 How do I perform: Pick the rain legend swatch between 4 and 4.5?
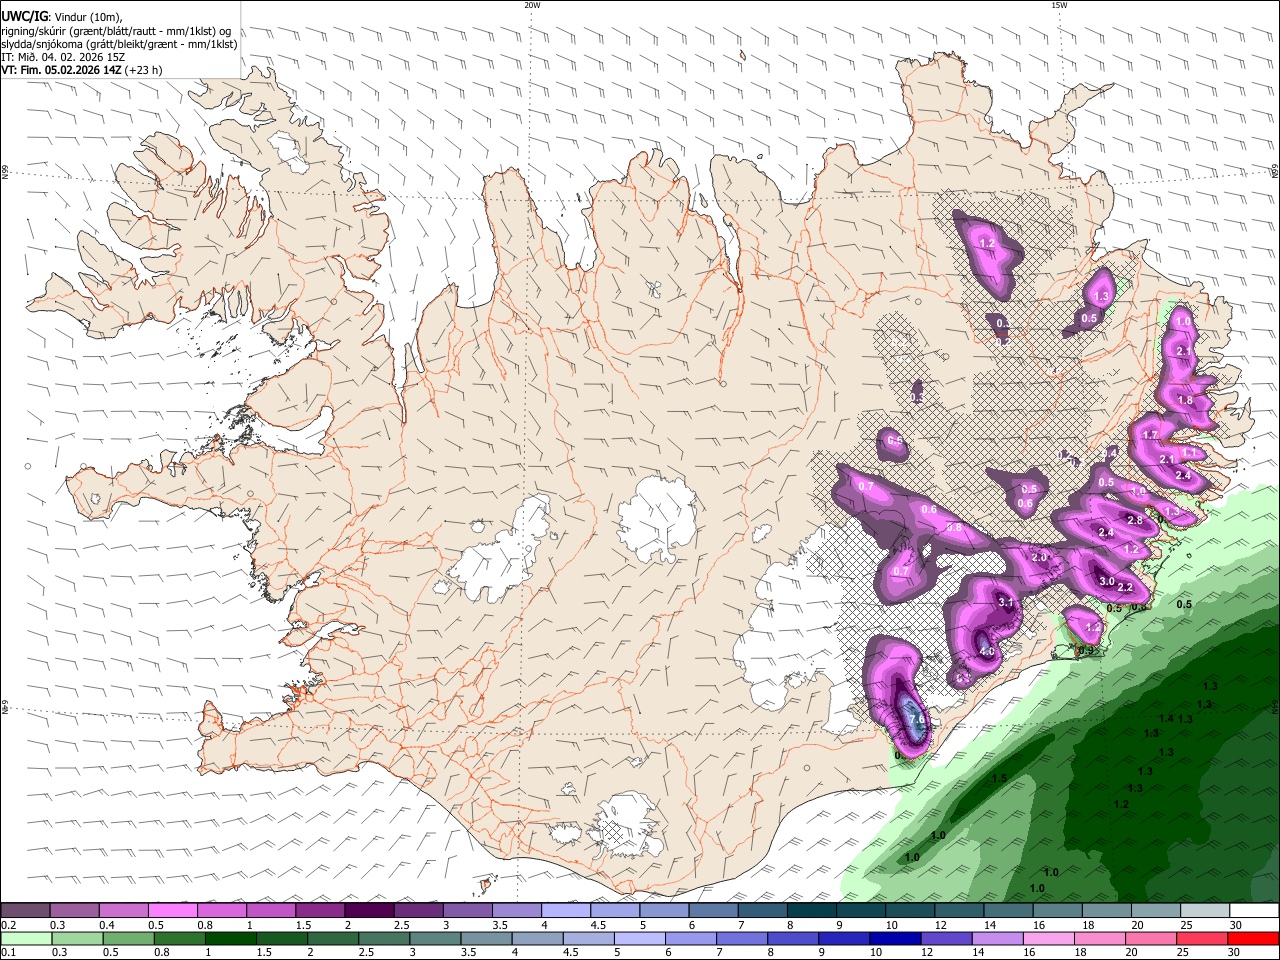539,939
